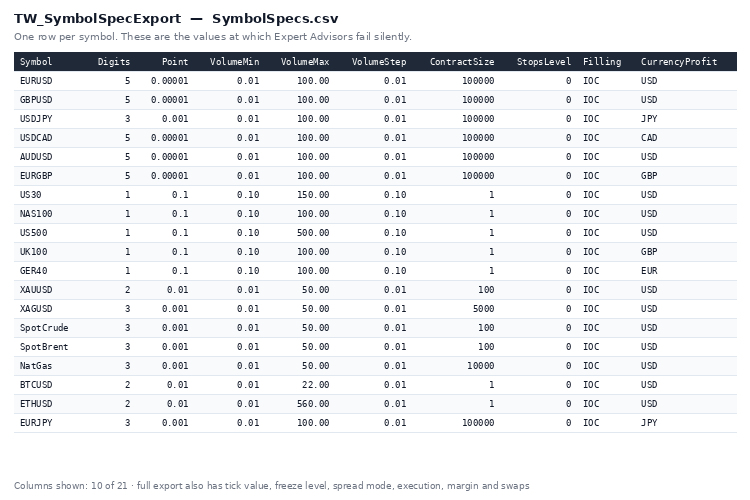Viewport: 750px width, 500px height.
Task: Select the NatGas symbol cell
Action: [36, 366]
